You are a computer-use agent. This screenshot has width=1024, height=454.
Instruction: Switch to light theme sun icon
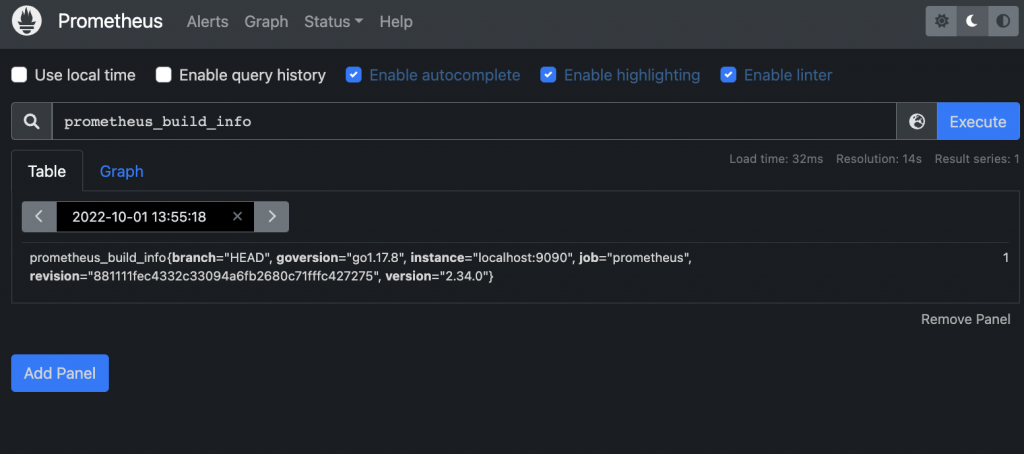coord(941,21)
